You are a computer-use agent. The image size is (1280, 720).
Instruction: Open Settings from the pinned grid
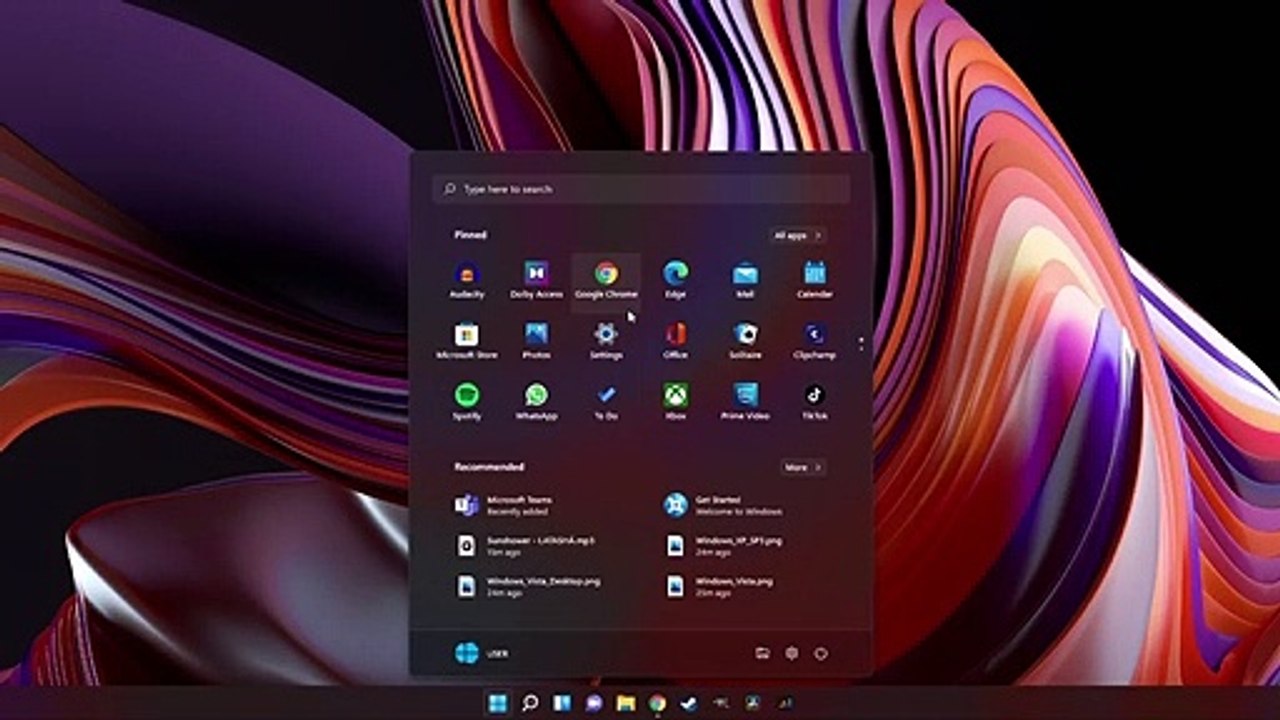[x=606, y=340]
